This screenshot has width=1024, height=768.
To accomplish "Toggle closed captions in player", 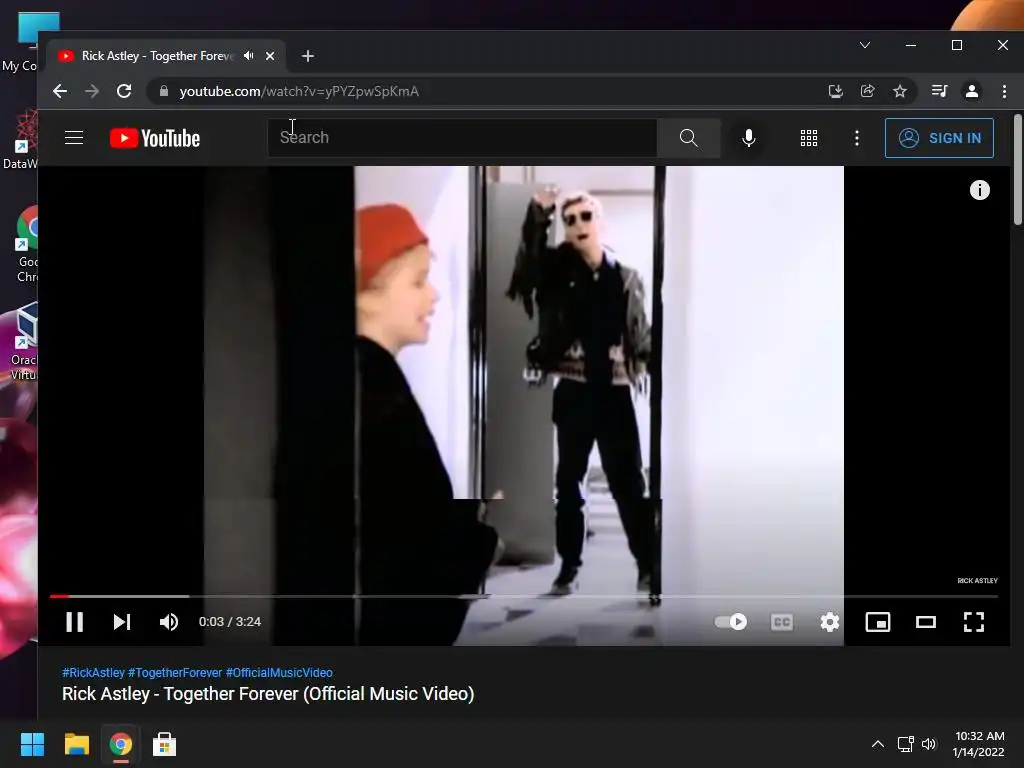I will 782,622.
